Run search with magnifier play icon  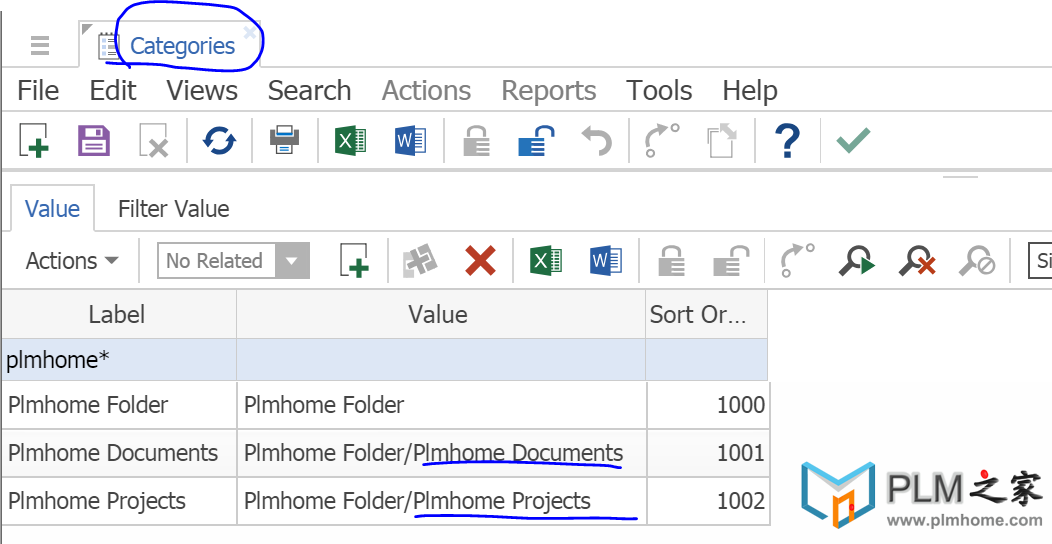[x=857, y=260]
